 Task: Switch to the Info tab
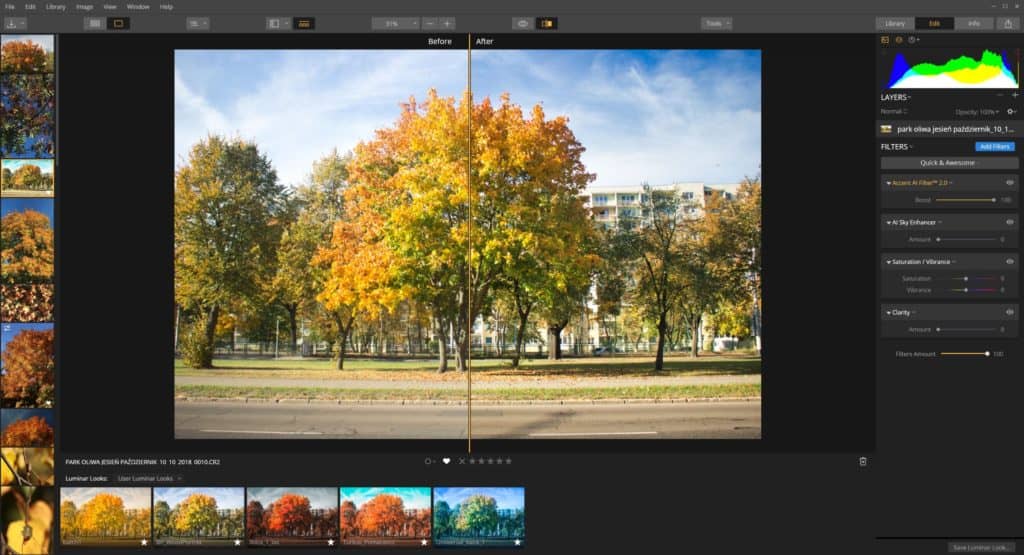[974, 24]
